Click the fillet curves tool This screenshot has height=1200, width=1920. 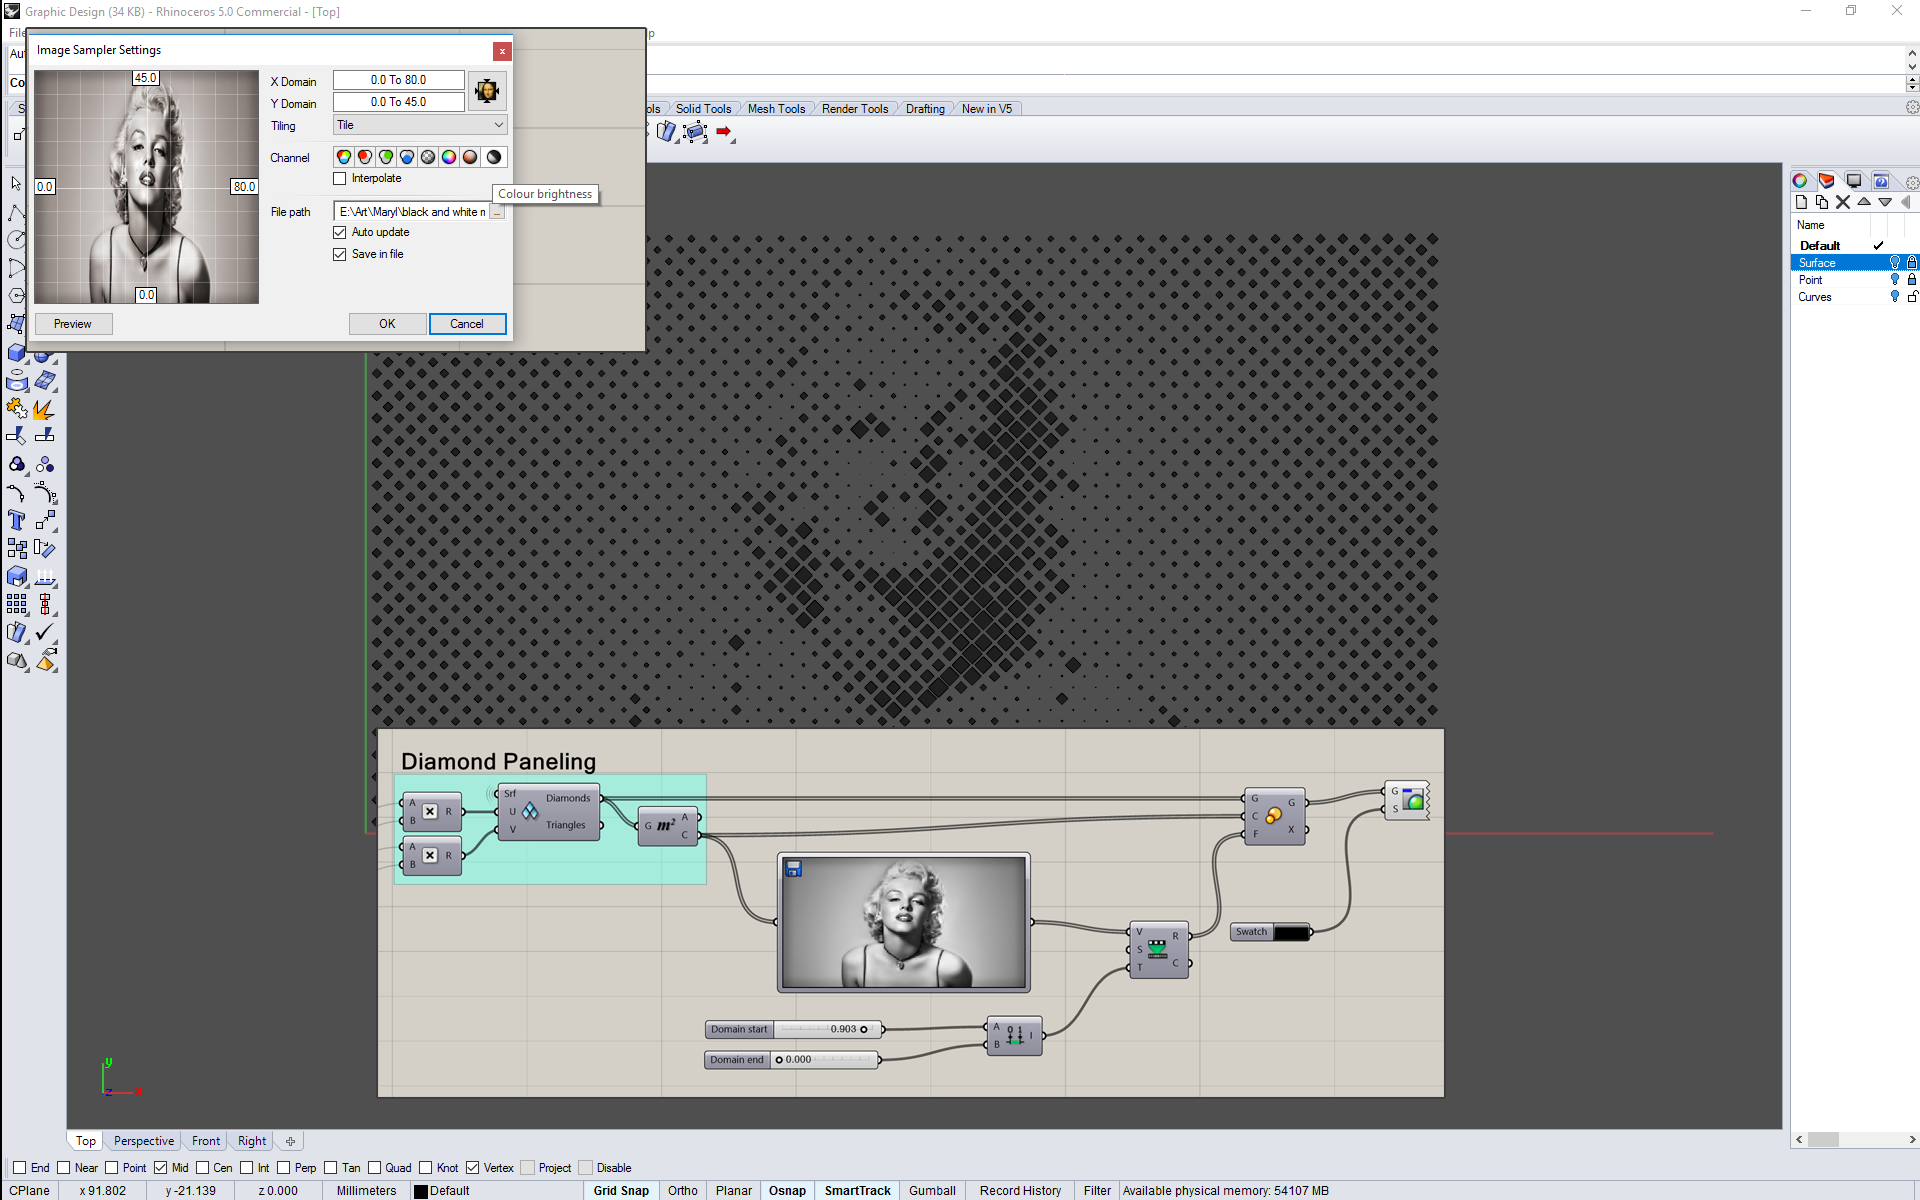pos(16,493)
